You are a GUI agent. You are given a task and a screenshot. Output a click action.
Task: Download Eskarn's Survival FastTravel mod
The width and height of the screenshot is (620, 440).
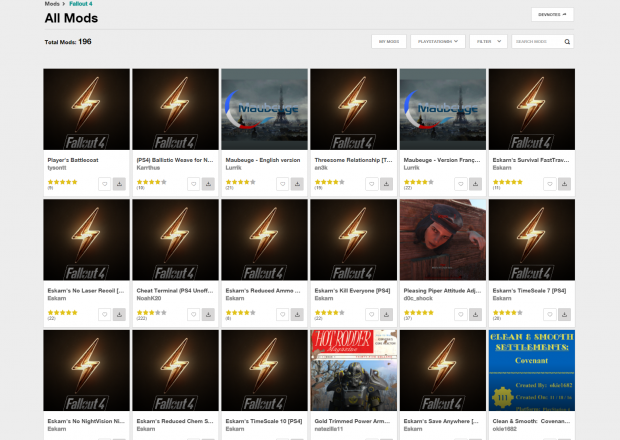pyautogui.click(x=564, y=184)
